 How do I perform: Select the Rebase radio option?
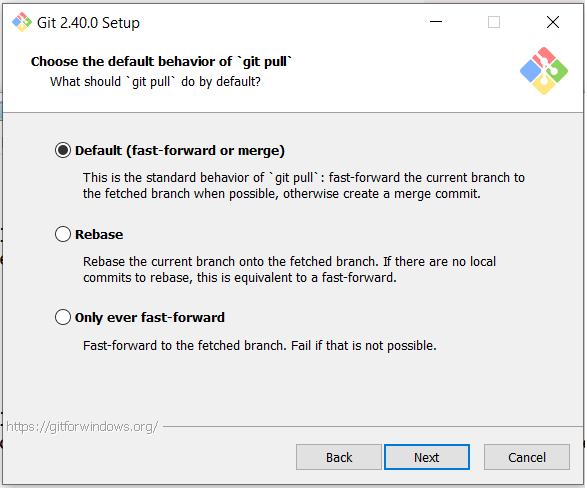coord(63,234)
